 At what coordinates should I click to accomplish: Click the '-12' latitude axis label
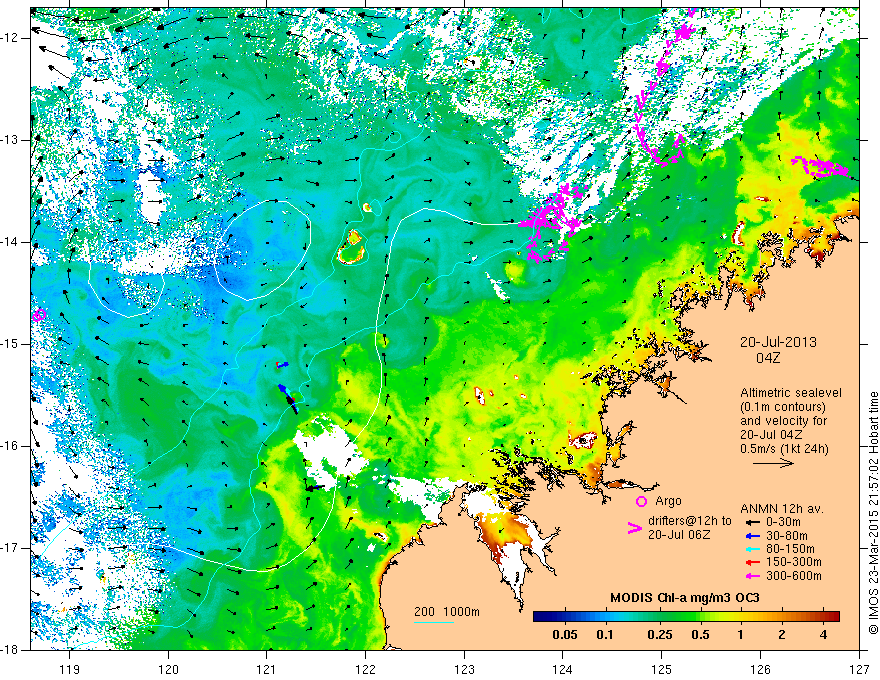11,38
